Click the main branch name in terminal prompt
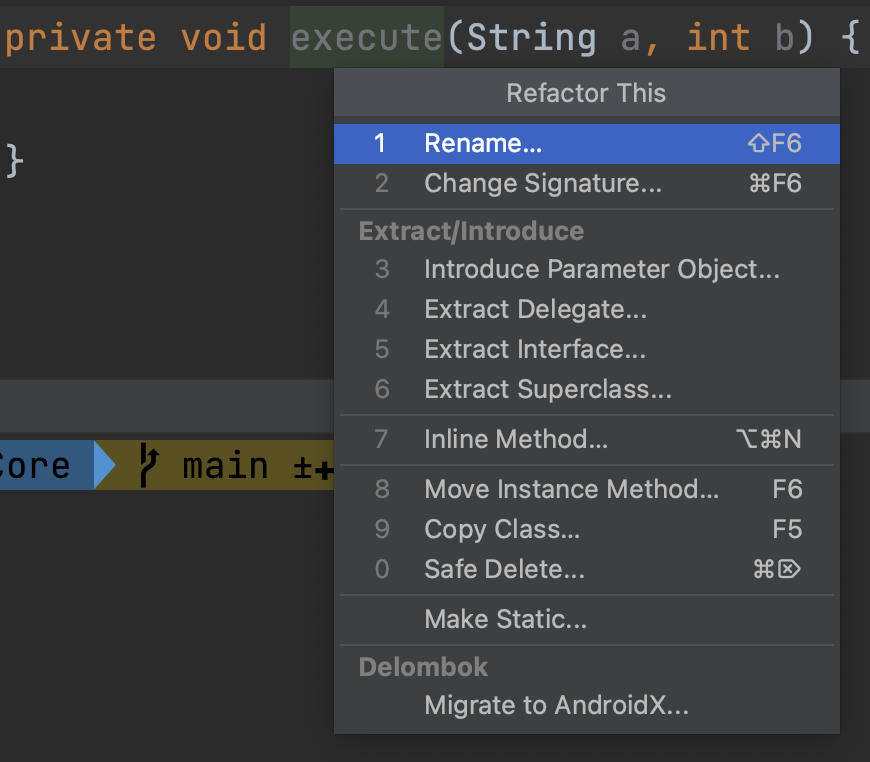The width and height of the screenshot is (870, 762). tap(226, 465)
